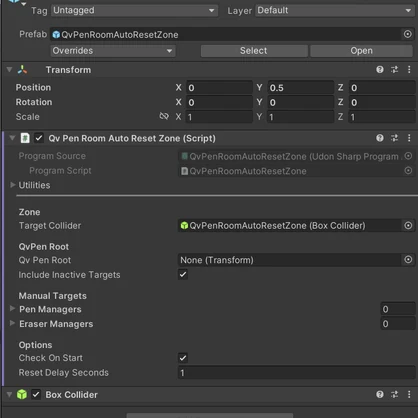Toggle constrained proportions link for Scale
Screen dimensions: 418x418
tap(164, 116)
